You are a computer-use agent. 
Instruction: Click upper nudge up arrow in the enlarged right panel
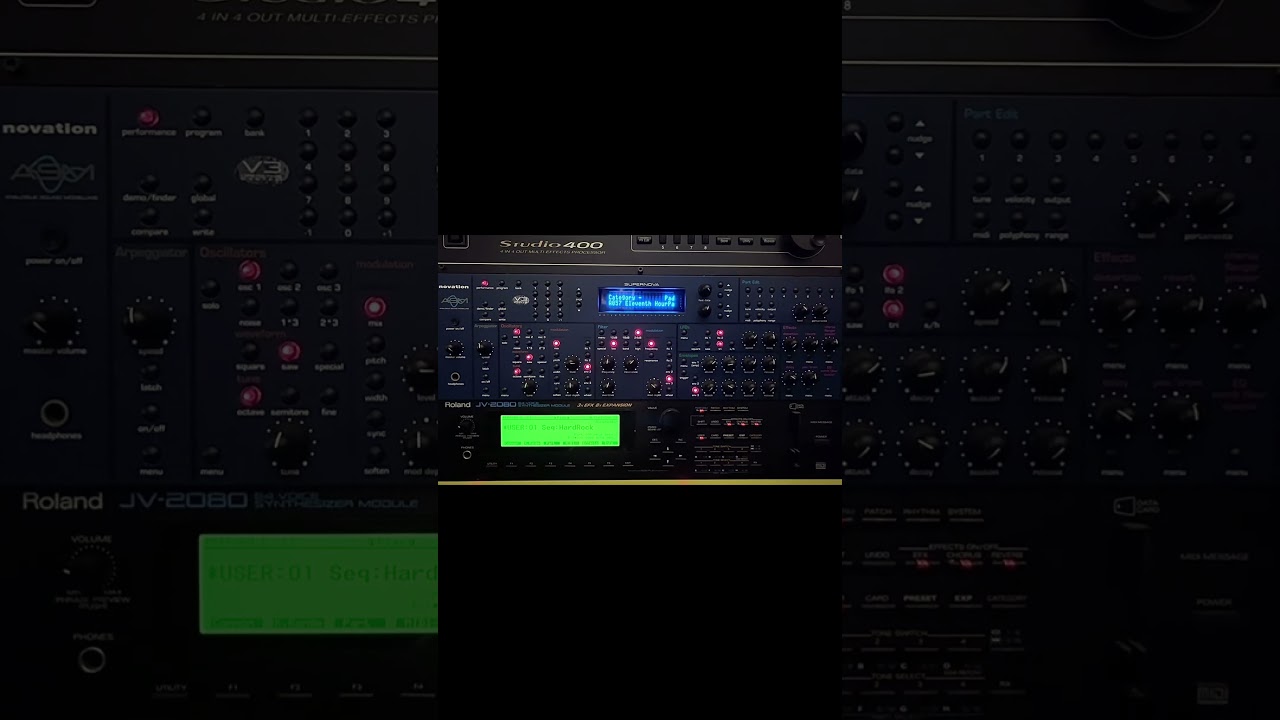point(920,124)
